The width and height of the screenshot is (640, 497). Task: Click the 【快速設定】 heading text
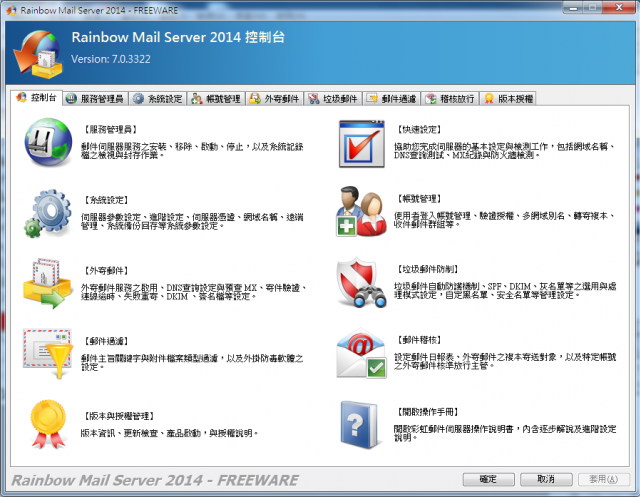click(420, 129)
